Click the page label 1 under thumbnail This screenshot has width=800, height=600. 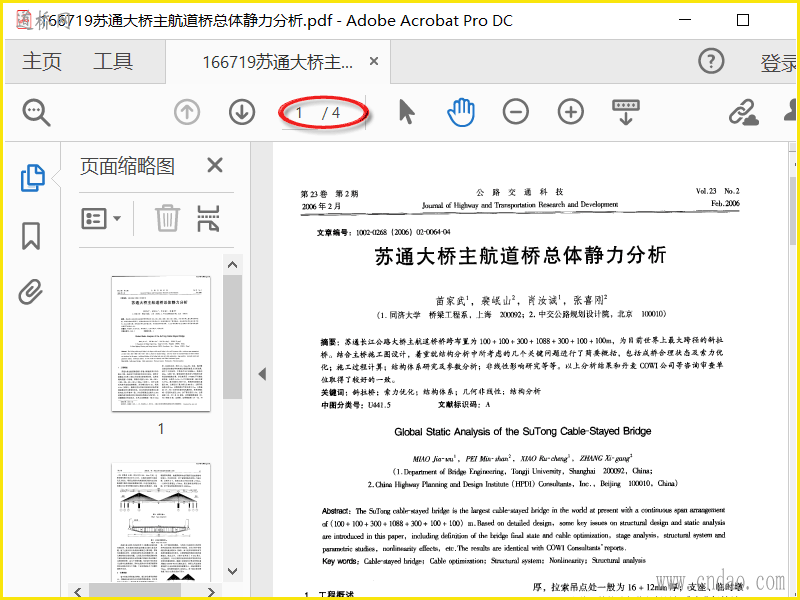pos(161,429)
